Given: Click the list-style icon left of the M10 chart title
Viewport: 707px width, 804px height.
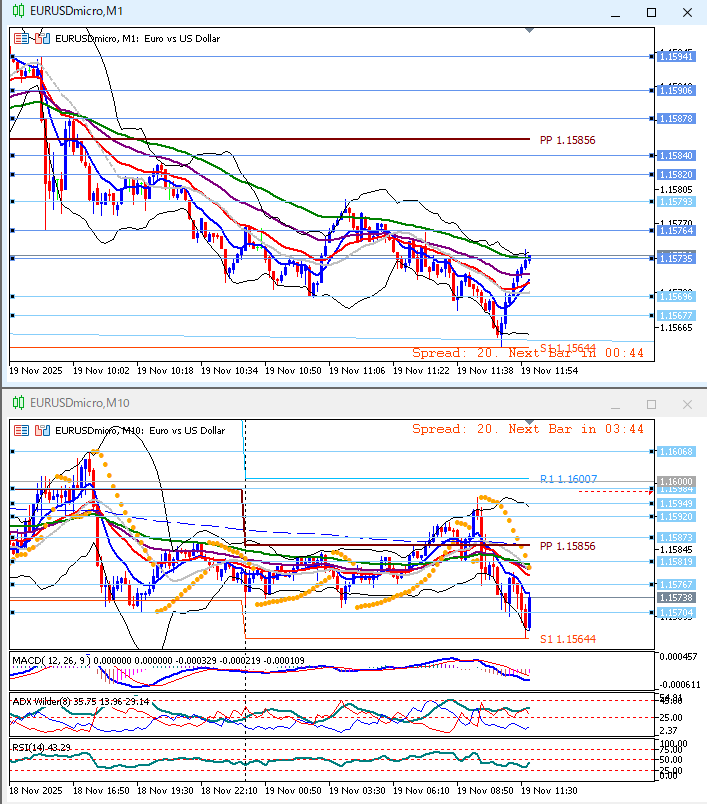Looking at the screenshot, I should coord(21,429).
